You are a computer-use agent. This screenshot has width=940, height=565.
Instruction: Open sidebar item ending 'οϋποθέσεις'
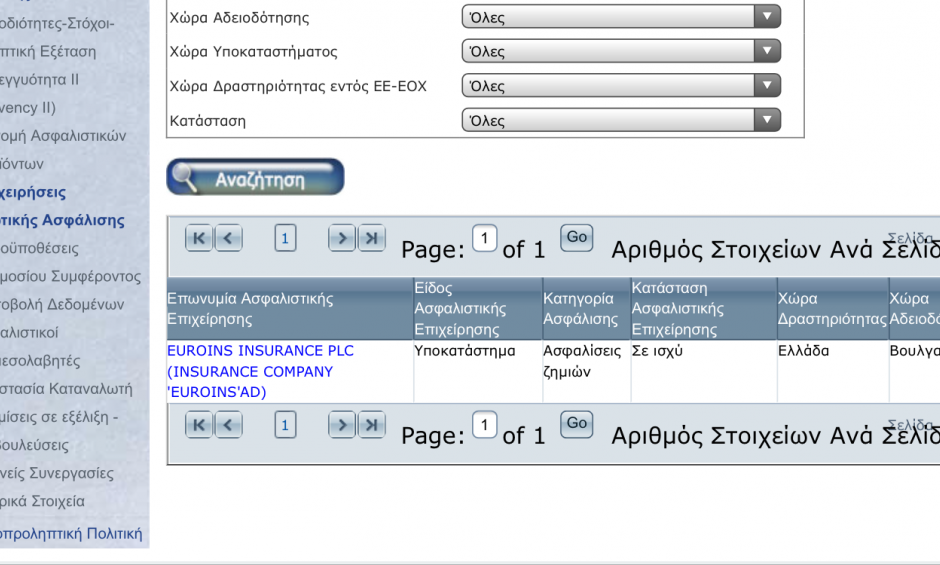pos(40,248)
